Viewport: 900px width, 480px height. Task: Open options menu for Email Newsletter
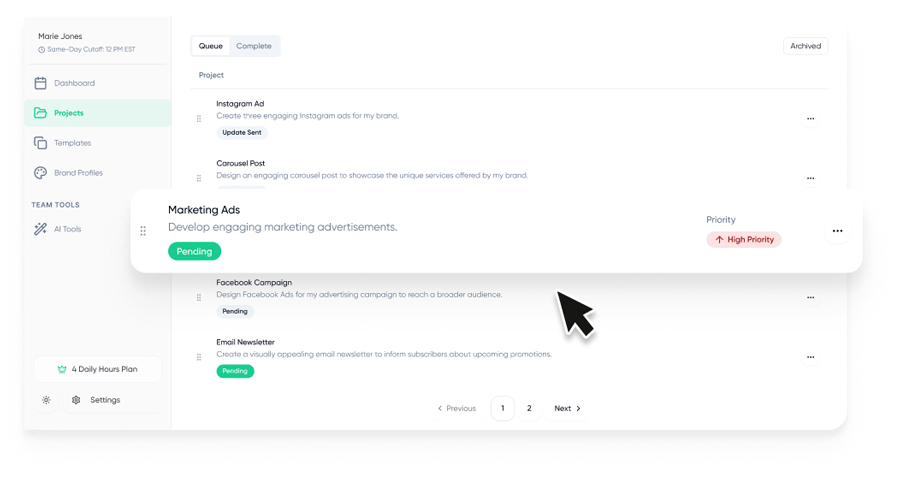(x=810, y=357)
